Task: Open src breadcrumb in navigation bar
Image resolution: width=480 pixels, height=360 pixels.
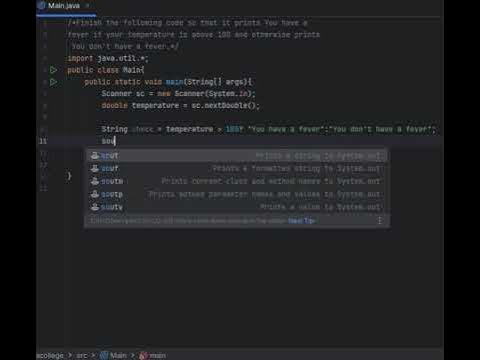Action: point(82,356)
